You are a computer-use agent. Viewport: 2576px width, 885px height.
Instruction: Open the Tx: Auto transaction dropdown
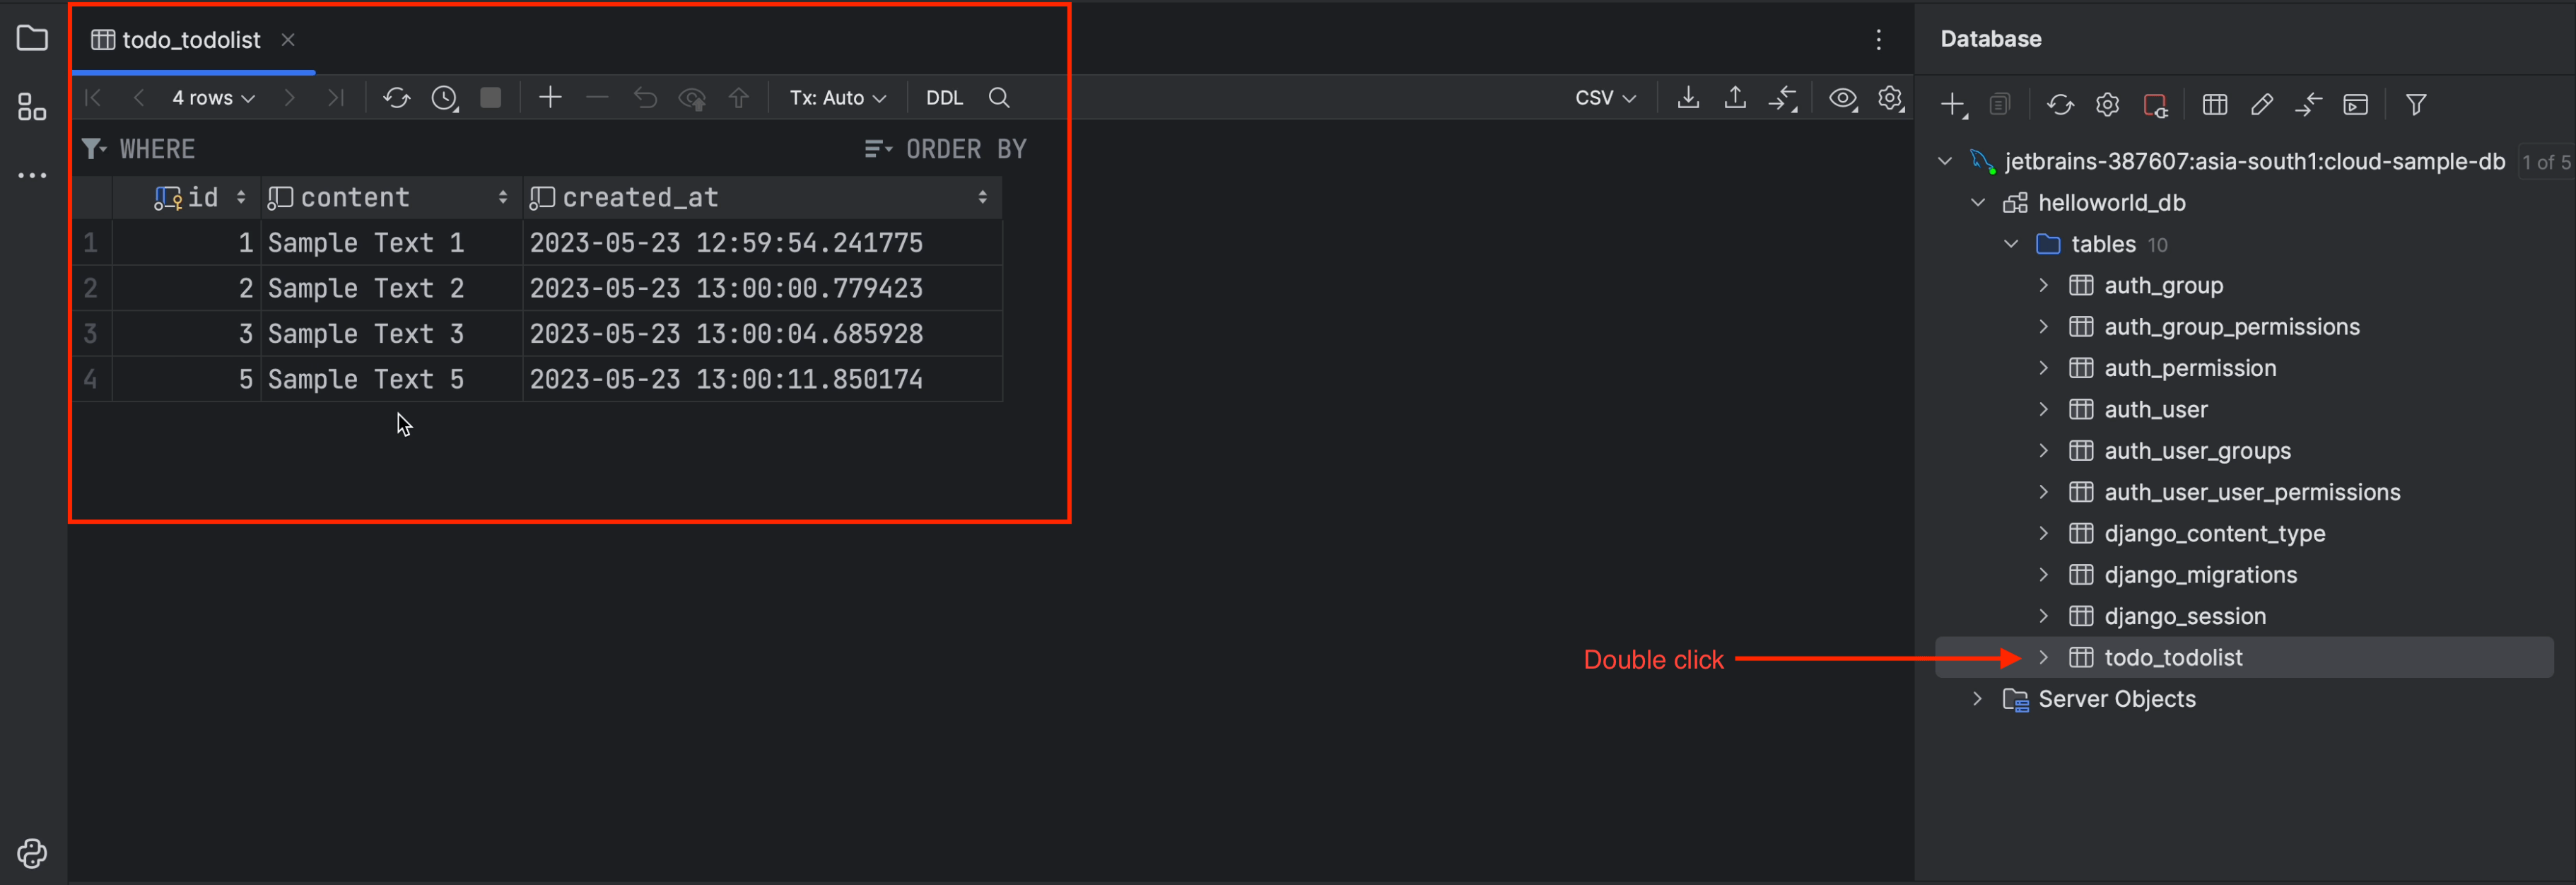point(837,98)
